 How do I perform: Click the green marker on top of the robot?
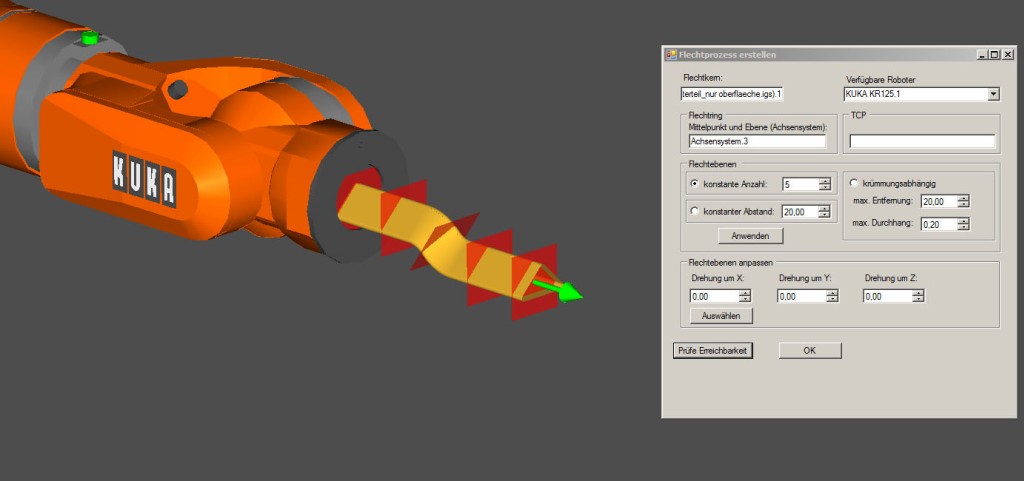89,38
